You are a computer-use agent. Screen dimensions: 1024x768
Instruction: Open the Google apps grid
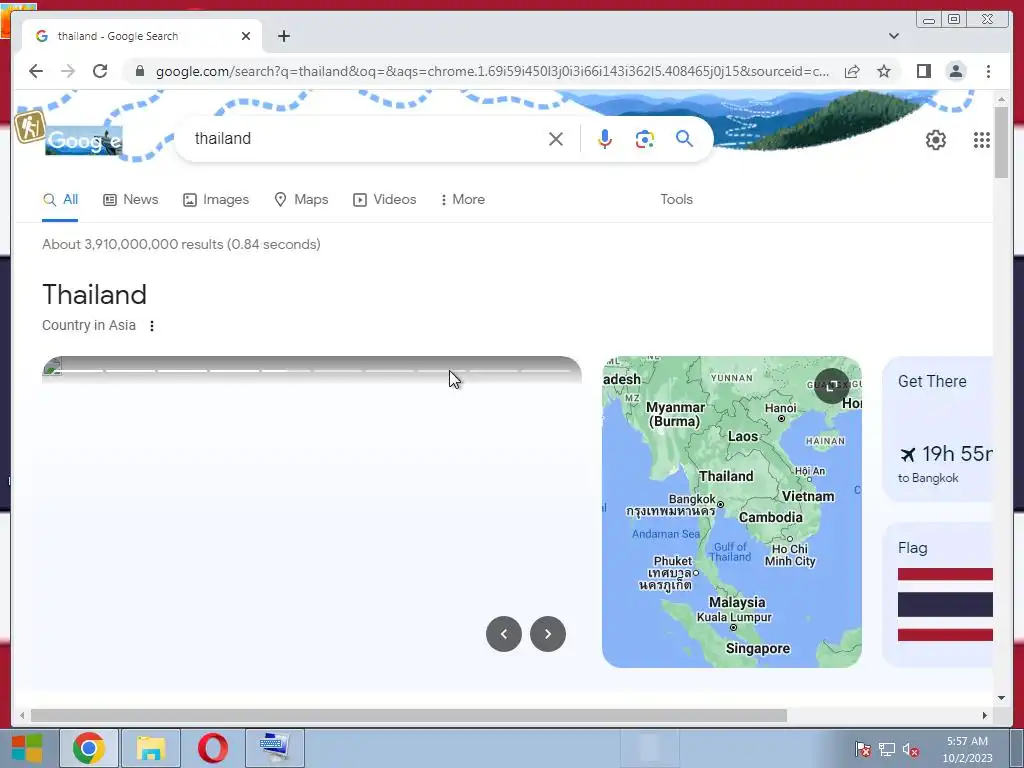coord(982,140)
